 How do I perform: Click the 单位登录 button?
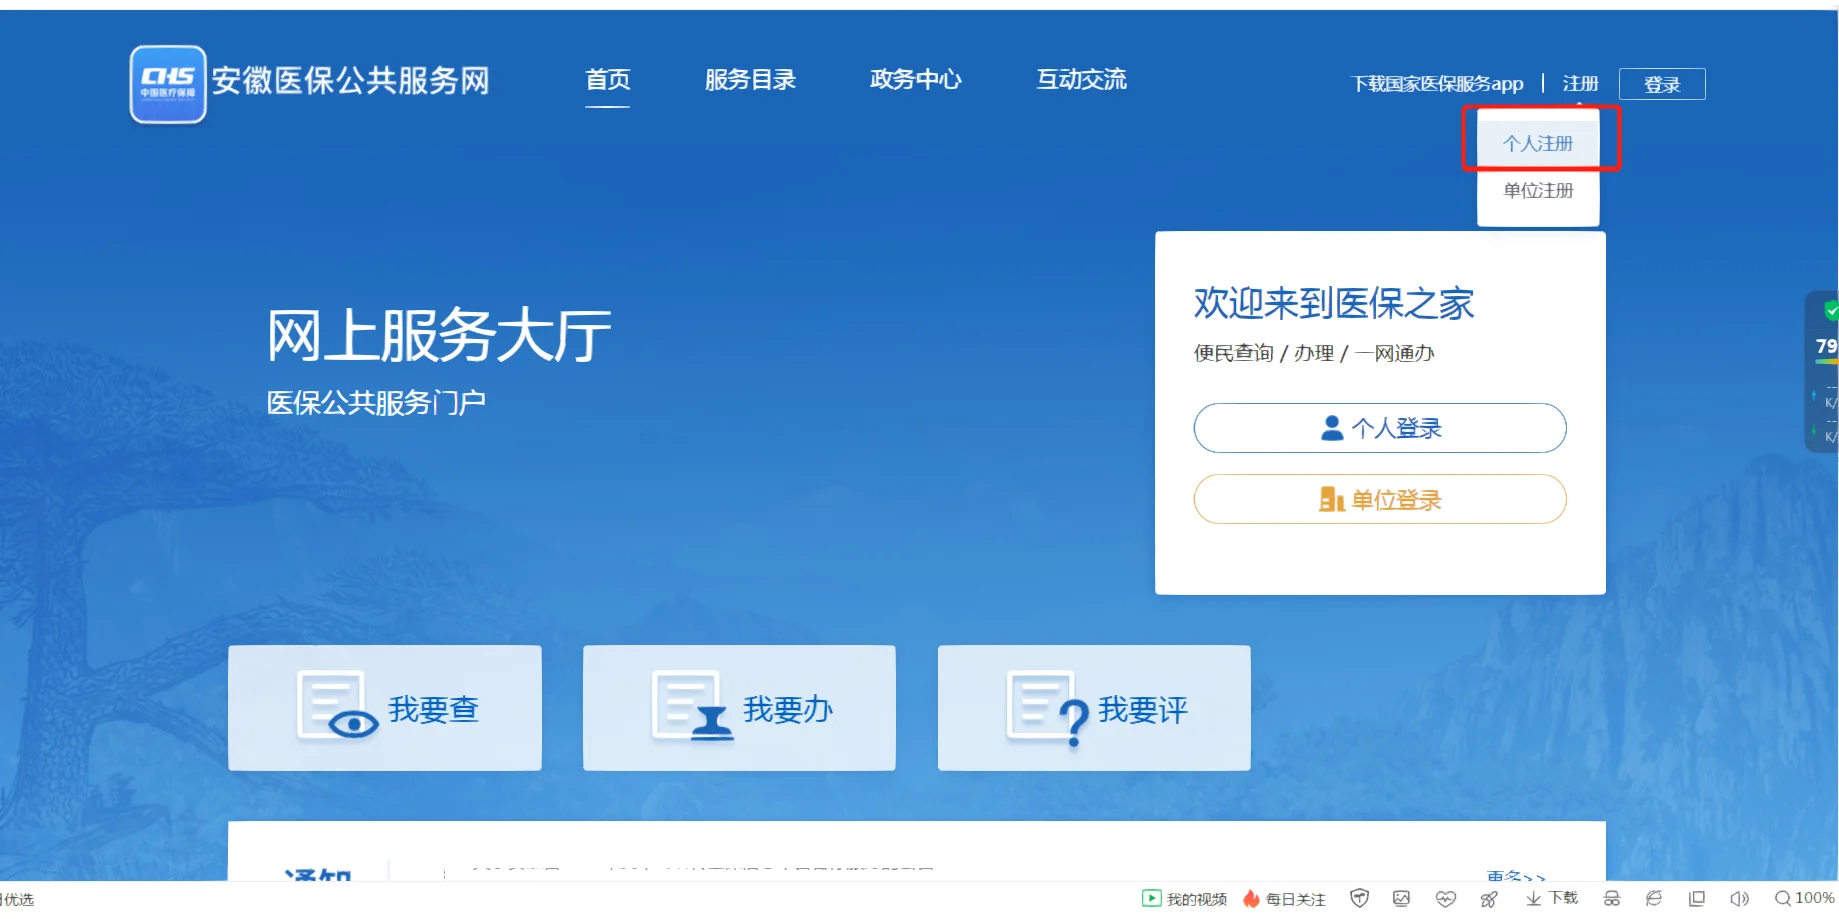(x=1380, y=499)
